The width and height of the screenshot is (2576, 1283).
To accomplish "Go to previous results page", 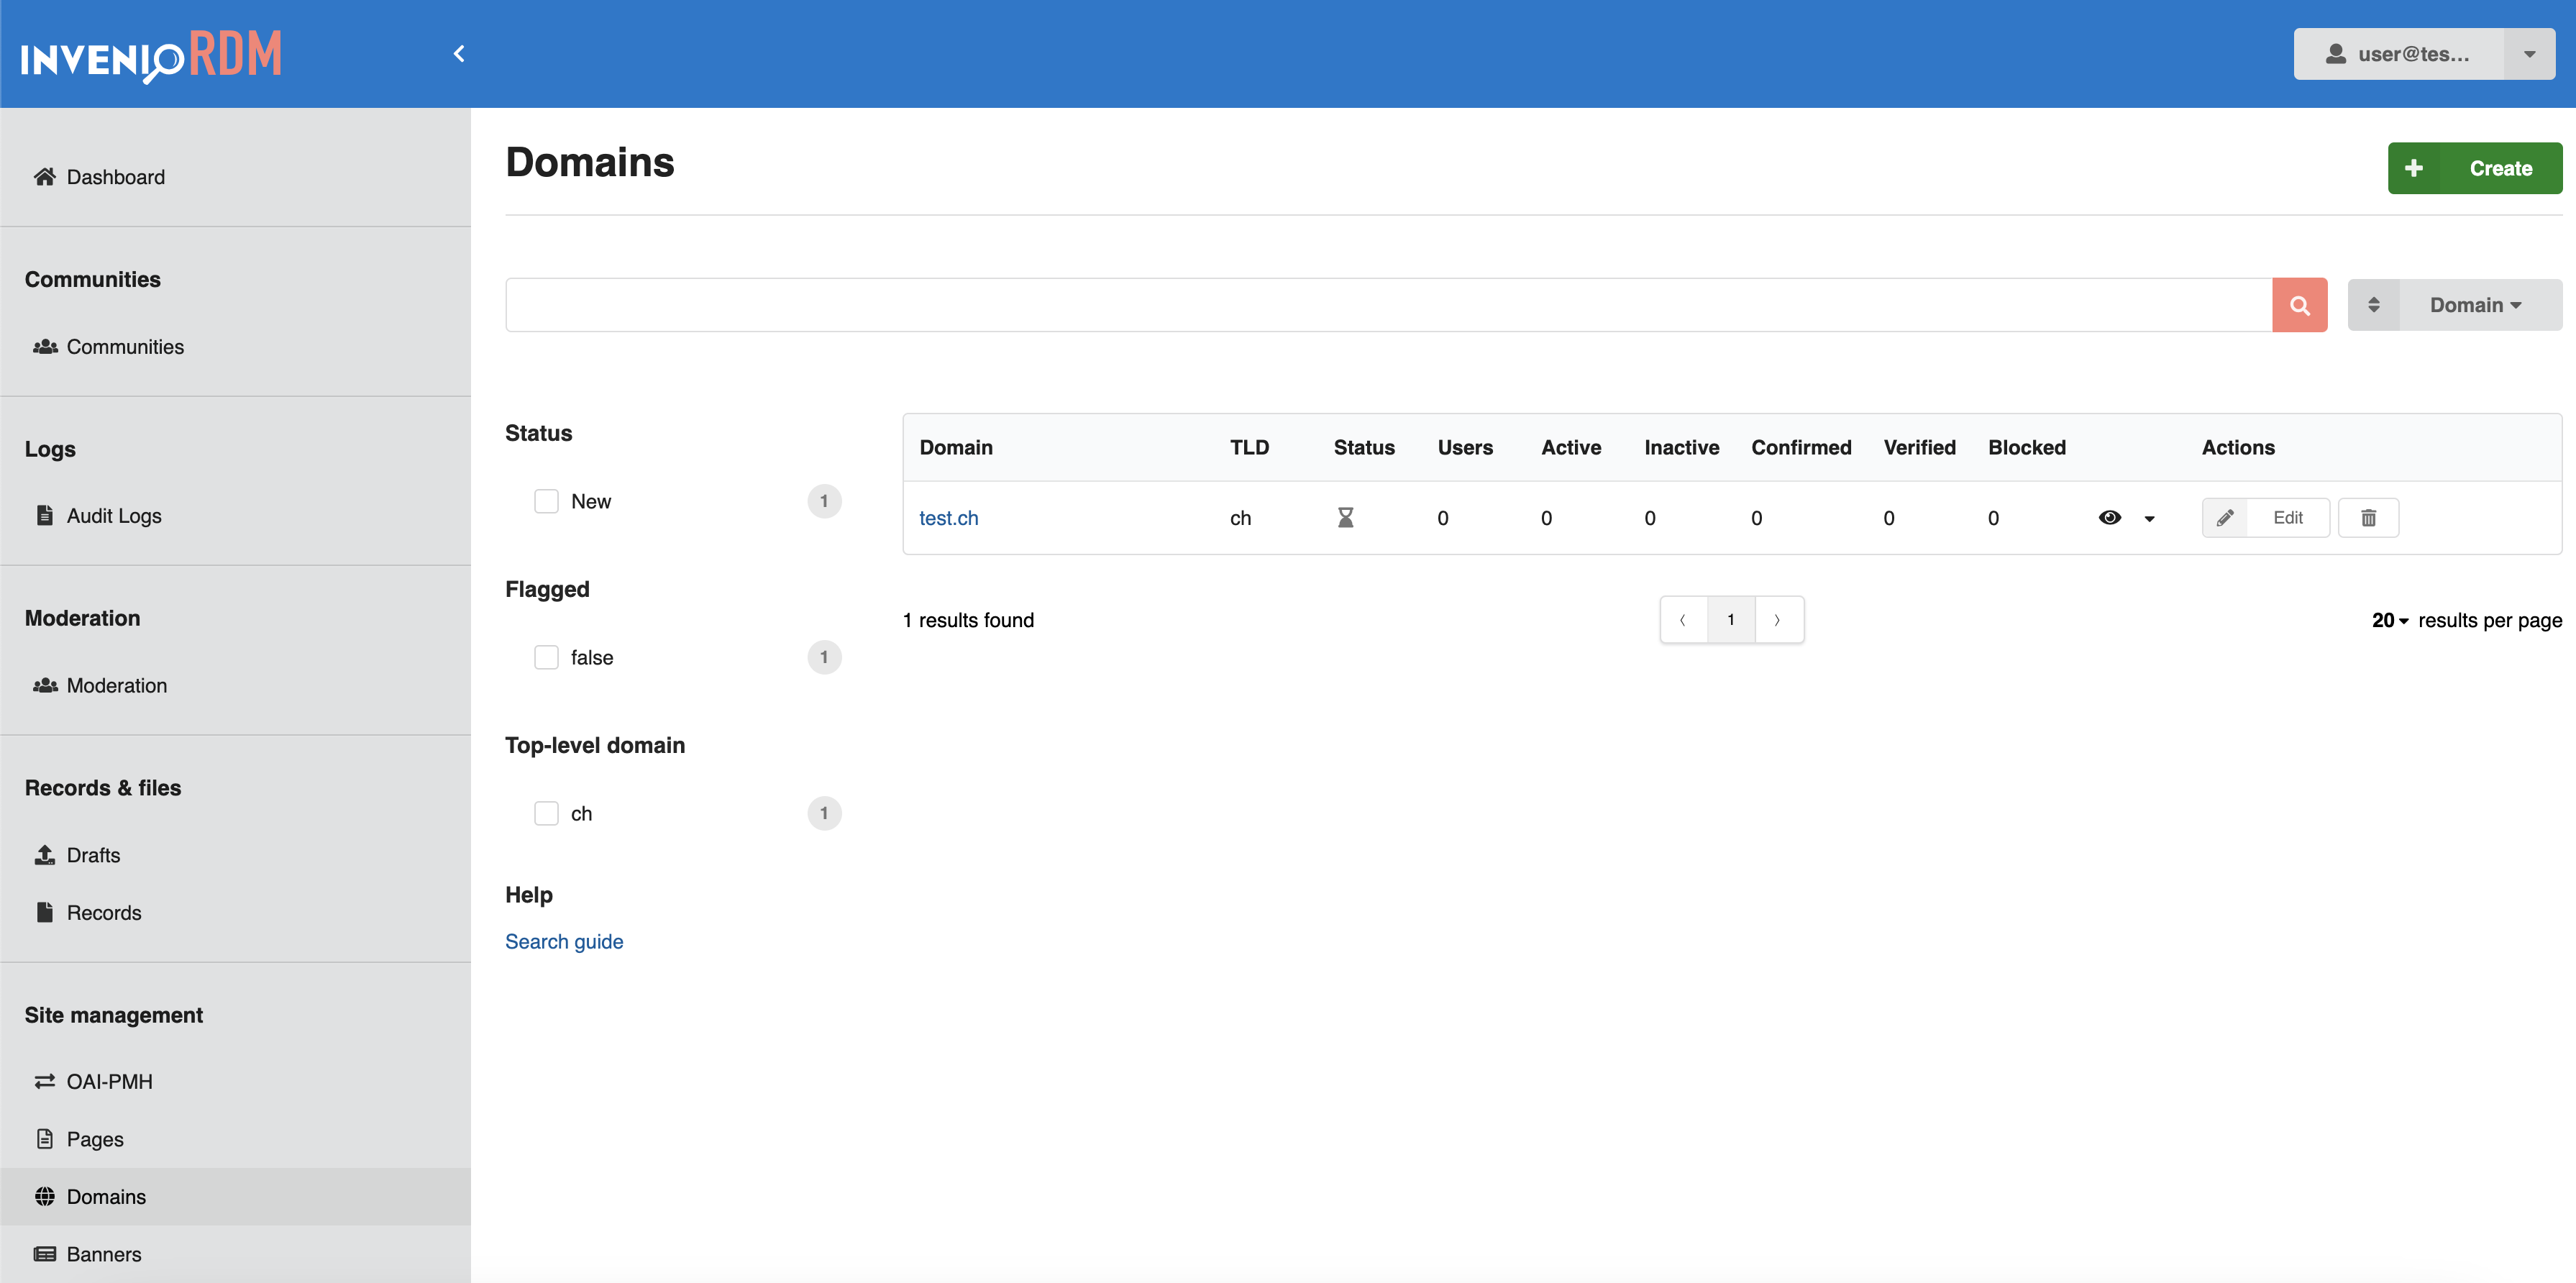I will [1683, 620].
